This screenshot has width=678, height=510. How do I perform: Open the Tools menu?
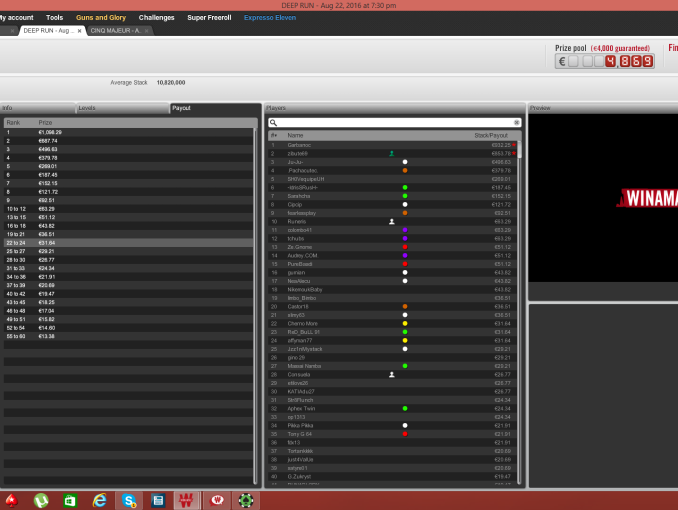pyautogui.click(x=54, y=17)
